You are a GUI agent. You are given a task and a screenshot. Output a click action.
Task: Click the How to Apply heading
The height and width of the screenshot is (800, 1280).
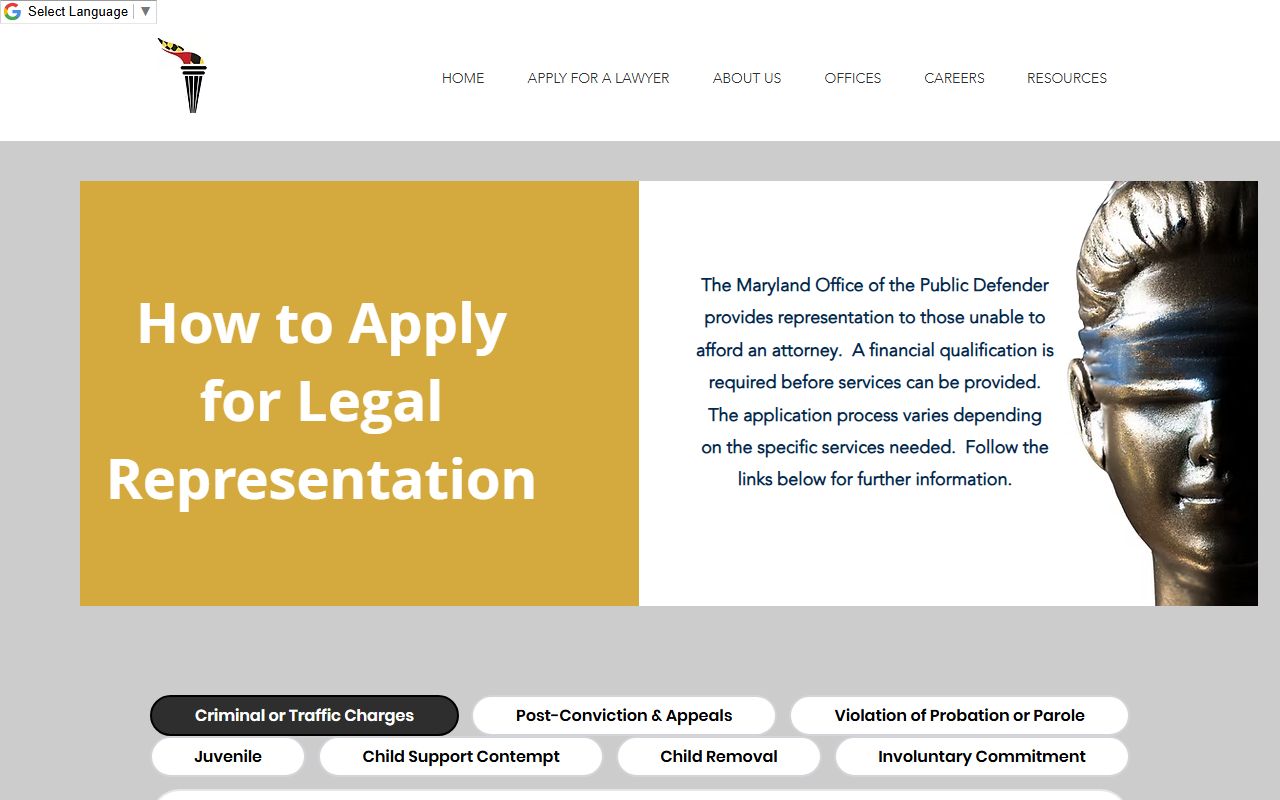pyautogui.click(x=322, y=401)
